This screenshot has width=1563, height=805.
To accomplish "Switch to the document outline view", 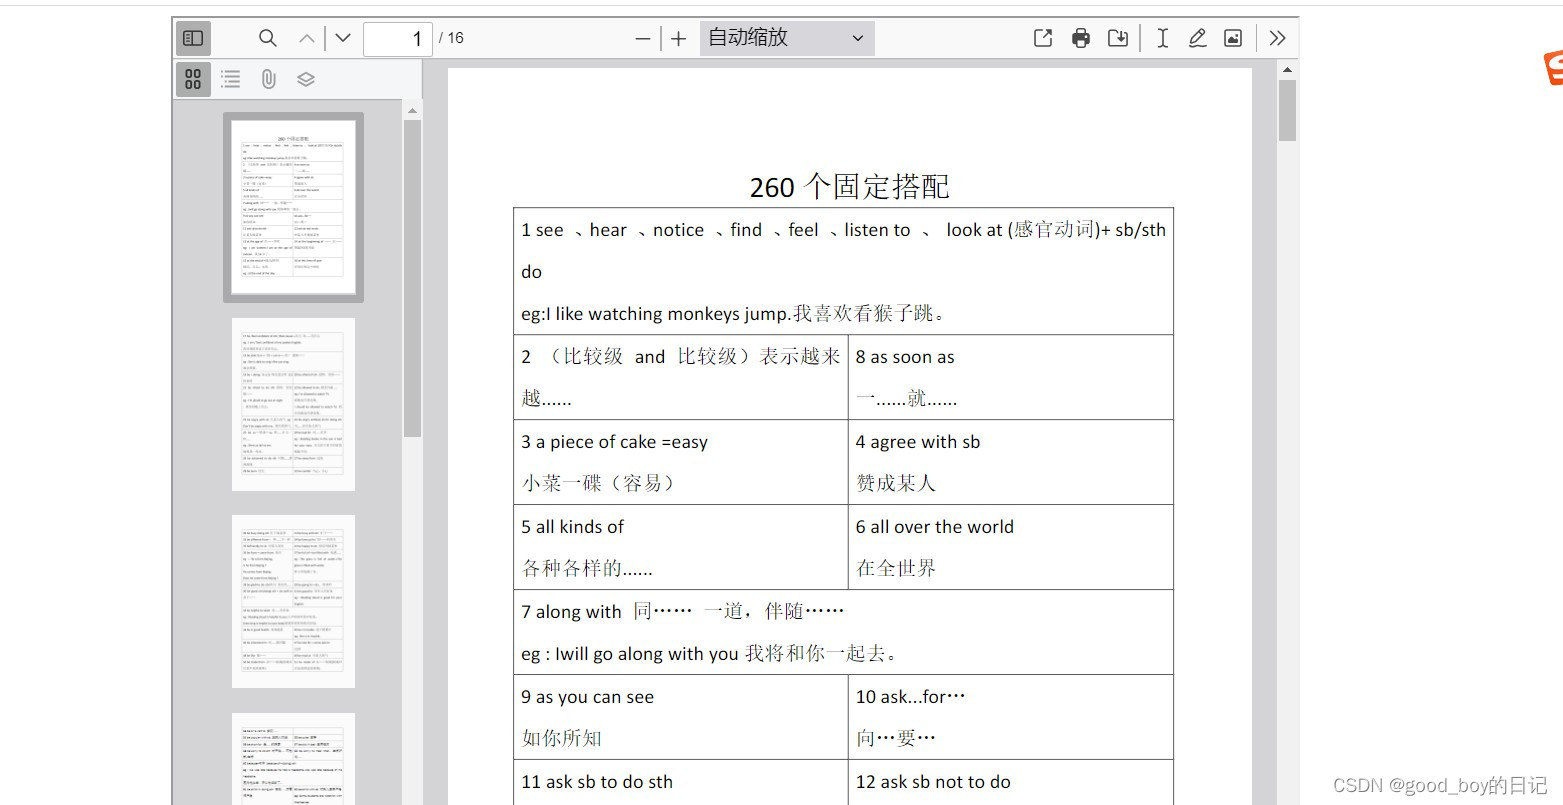I will pyautogui.click(x=230, y=78).
